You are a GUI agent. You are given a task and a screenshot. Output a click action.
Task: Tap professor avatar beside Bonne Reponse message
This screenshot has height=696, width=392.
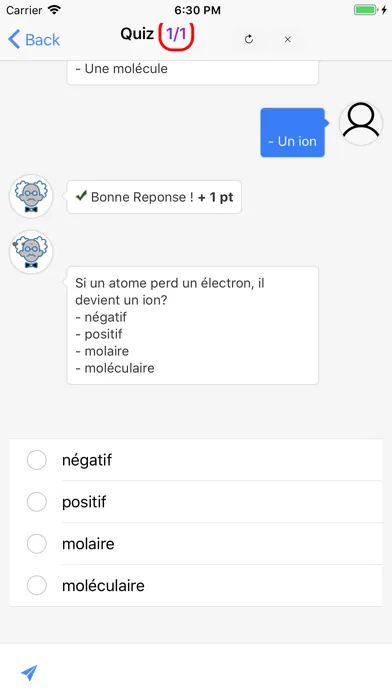point(31,196)
